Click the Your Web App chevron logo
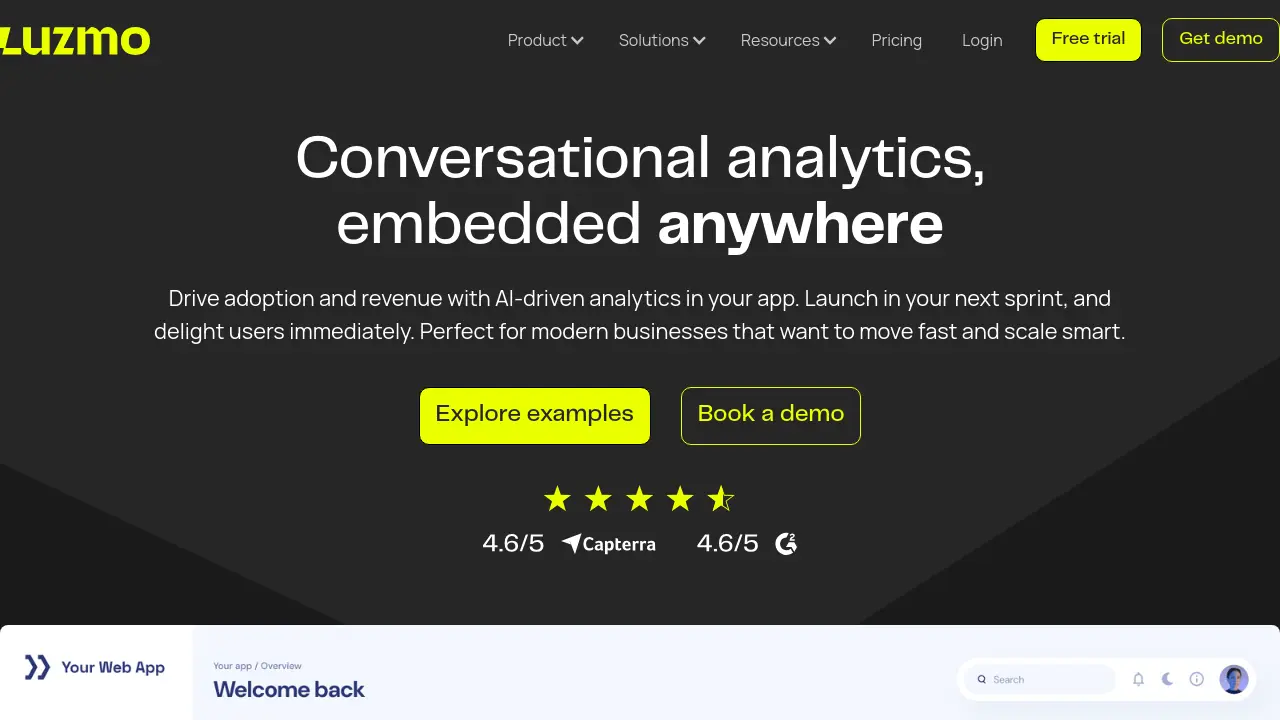The image size is (1280, 720). click(x=37, y=667)
